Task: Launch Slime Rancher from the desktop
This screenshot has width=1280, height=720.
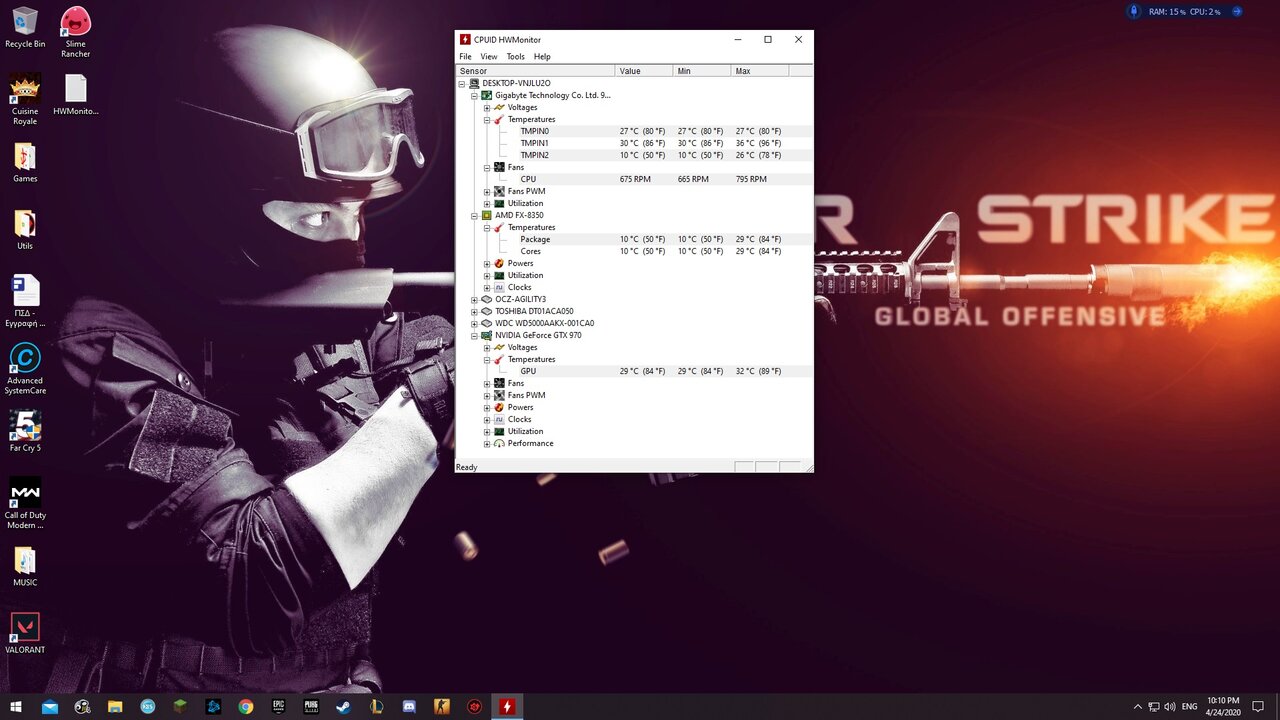Action: (x=76, y=32)
